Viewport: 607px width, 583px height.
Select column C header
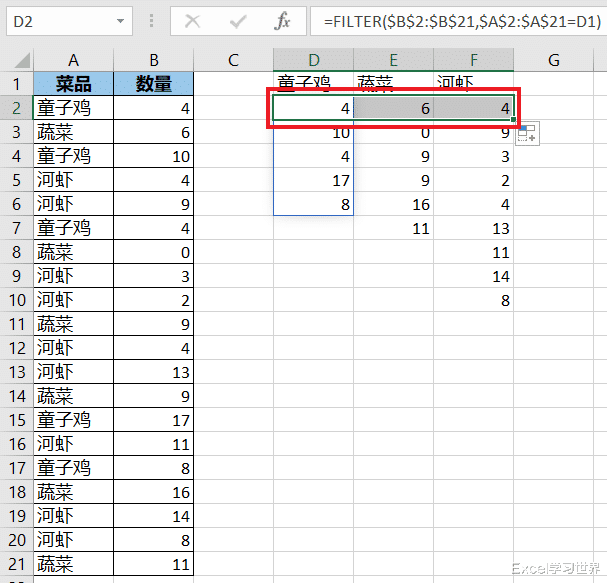[x=233, y=60]
